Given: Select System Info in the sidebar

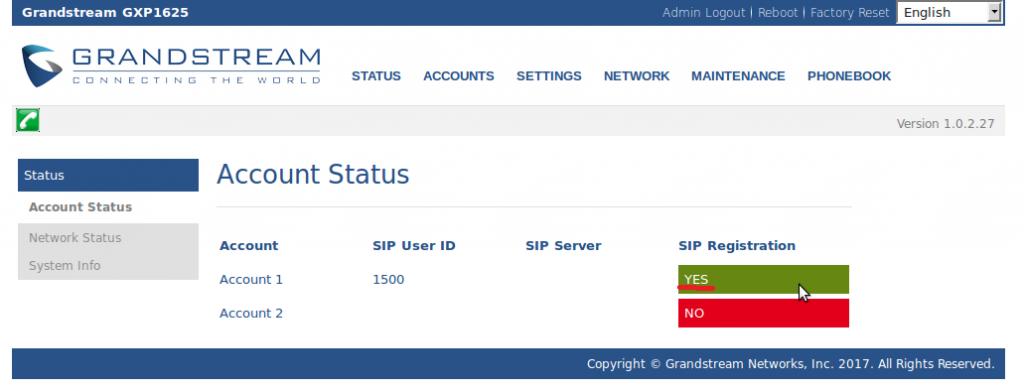Looking at the screenshot, I should 65,266.
